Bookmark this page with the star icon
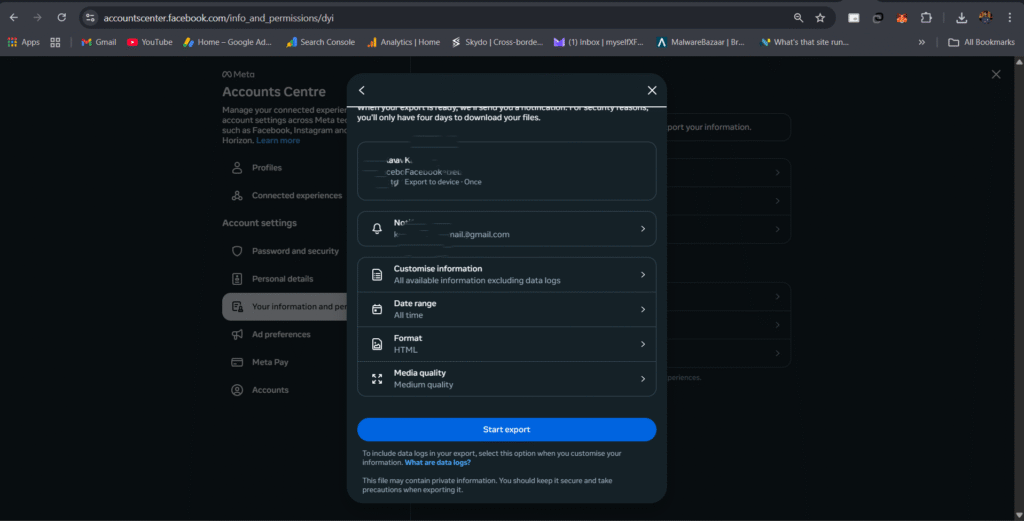The image size is (1024, 521). pos(820,18)
